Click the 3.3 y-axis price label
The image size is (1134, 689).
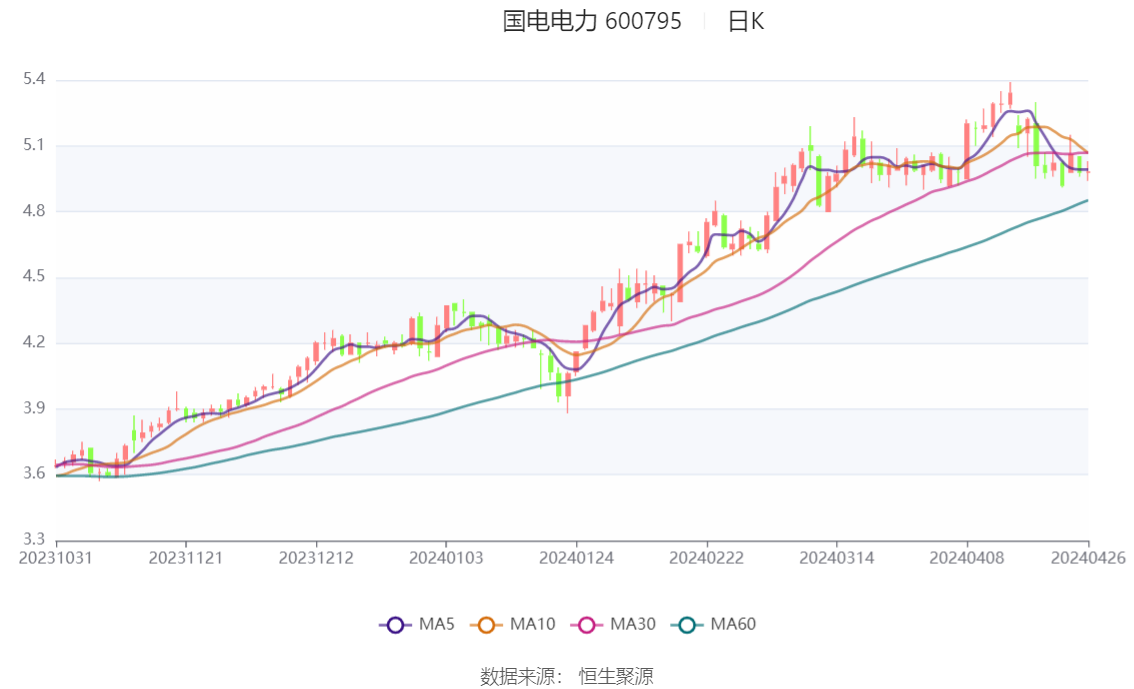(34, 539)
